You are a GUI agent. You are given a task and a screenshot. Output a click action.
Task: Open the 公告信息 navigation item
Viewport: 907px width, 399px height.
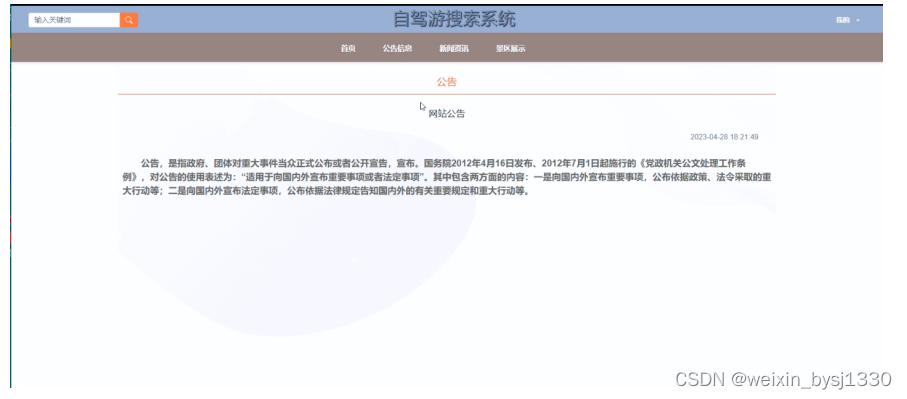(397, 49)
